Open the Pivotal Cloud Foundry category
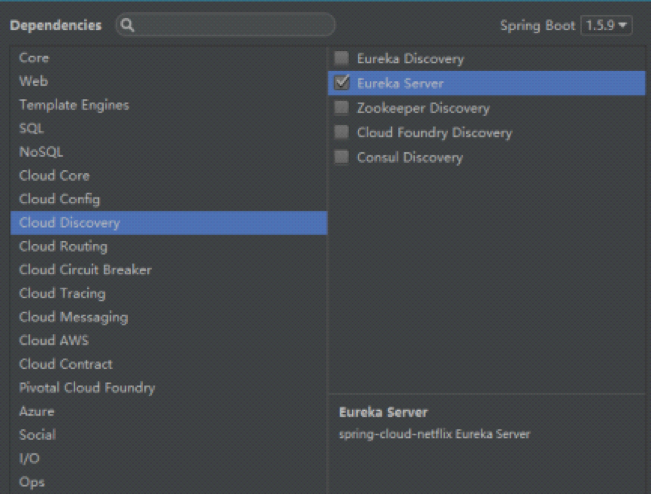The width and height of the screenshot is (654, 494). click(169, 388)
